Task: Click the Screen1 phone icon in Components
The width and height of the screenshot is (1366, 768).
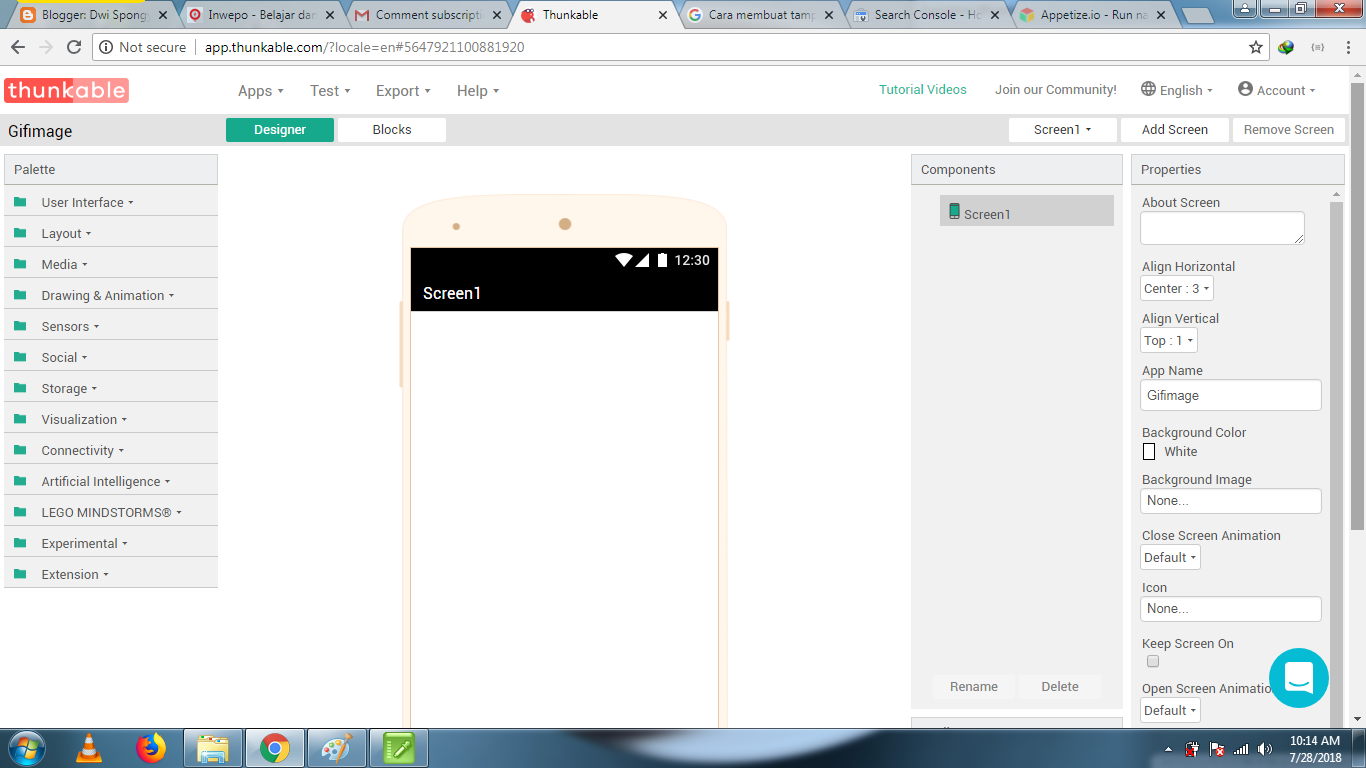Action: pos(954,211)
